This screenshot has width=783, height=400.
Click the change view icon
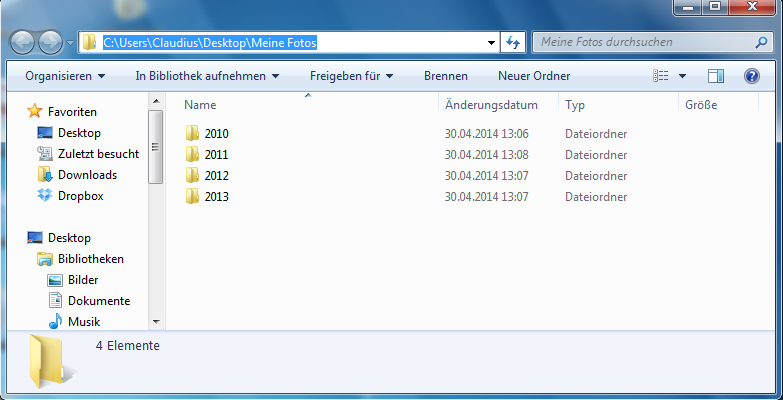pyautogui.click(x=661, y=76)
